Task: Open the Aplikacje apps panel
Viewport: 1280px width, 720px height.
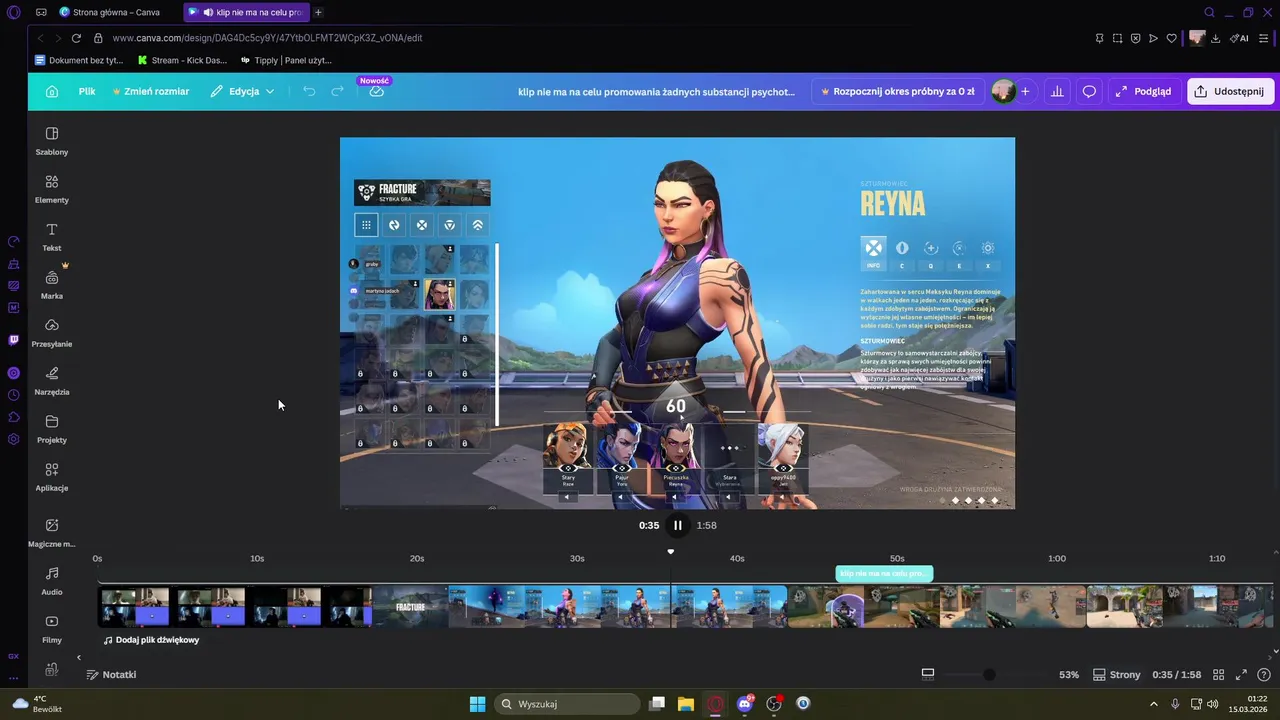Action: point(52,477)
